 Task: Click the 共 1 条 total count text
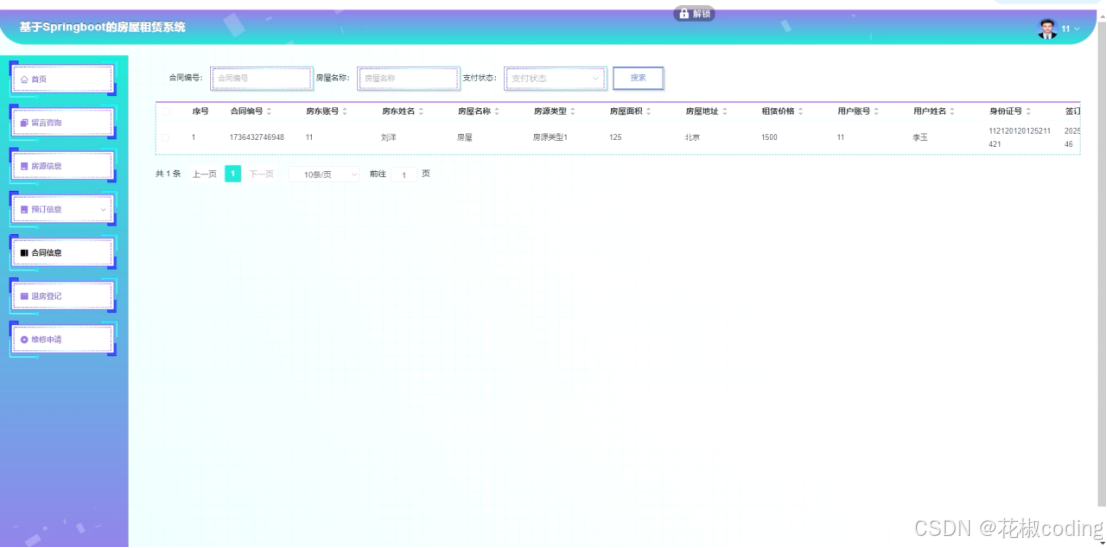pyautogui.click(x=168, y=174)
